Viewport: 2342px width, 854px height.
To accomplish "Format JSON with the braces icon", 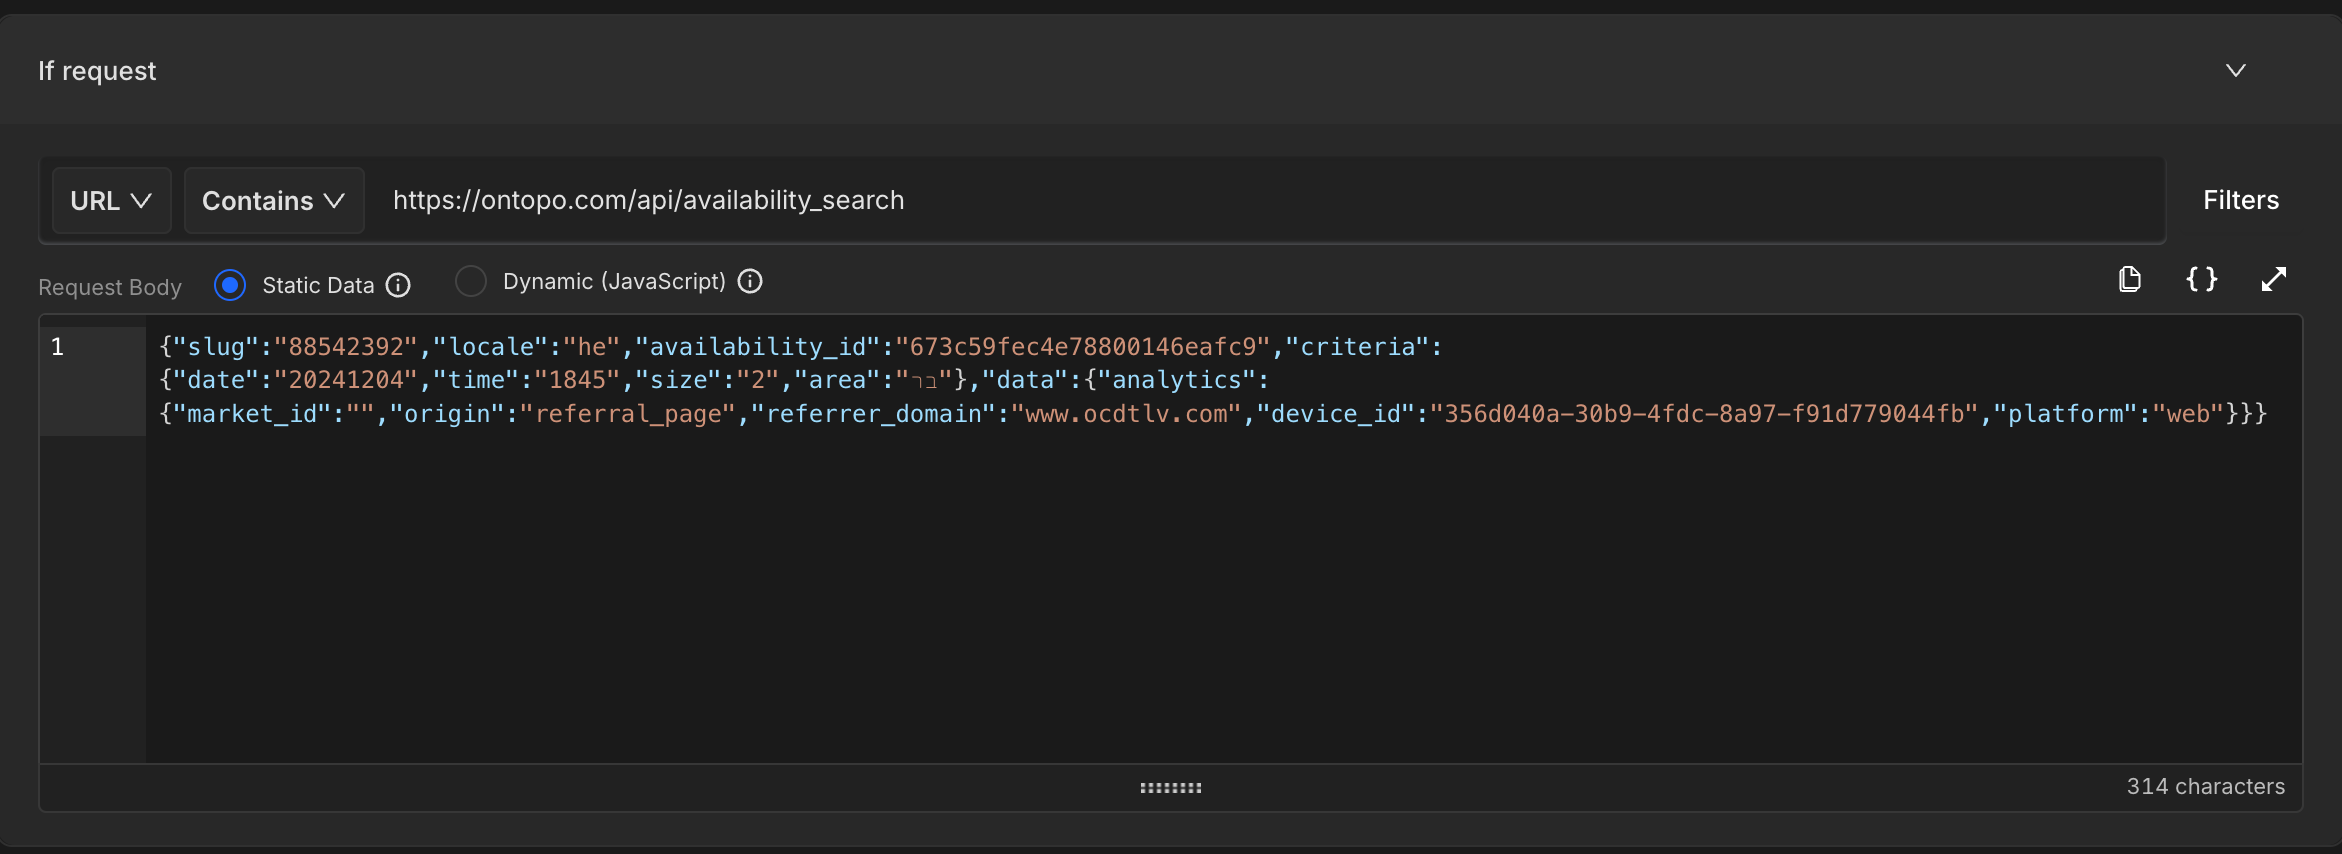I will pyautogui.click(x=2202, y=279).
